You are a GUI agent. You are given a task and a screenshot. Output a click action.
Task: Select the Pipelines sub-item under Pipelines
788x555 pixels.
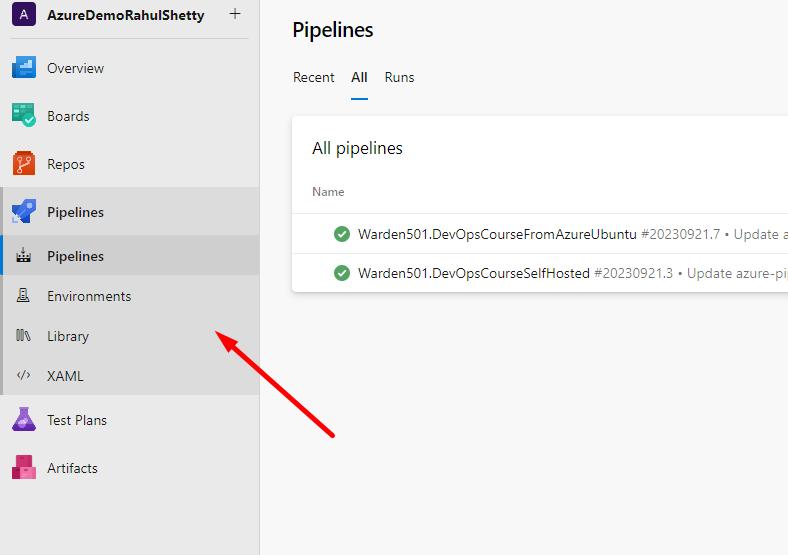tap(131, 255)
